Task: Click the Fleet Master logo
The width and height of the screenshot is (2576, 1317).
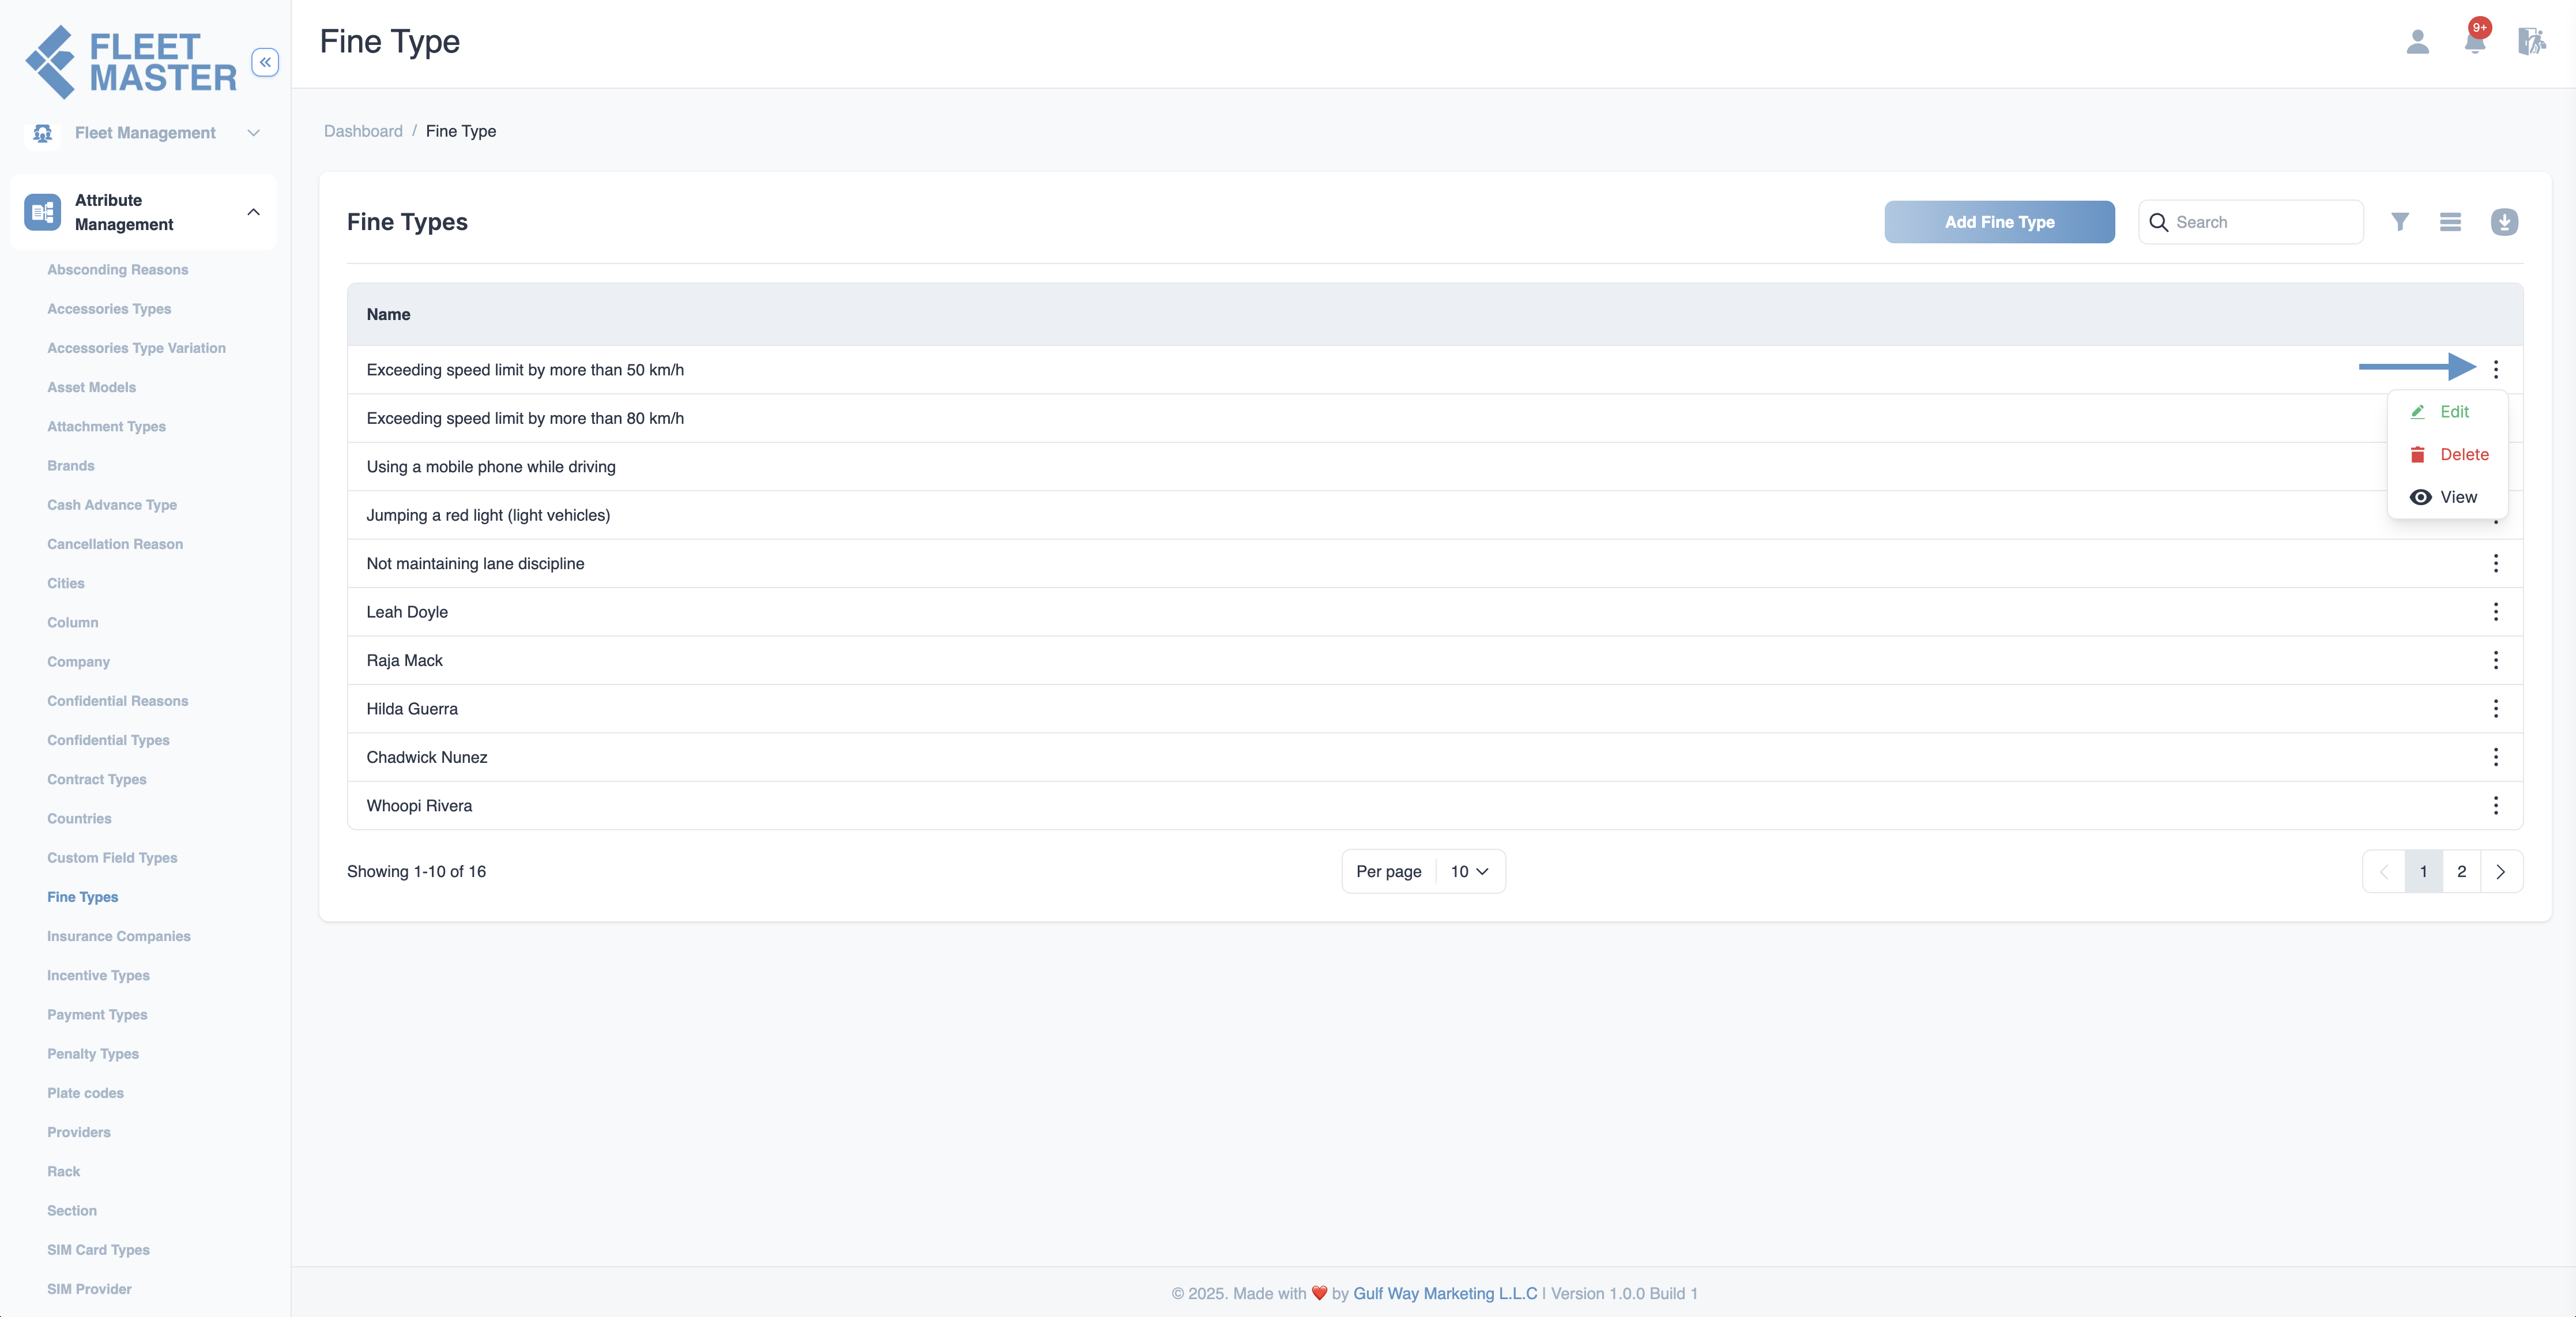Action: point(130,62)
